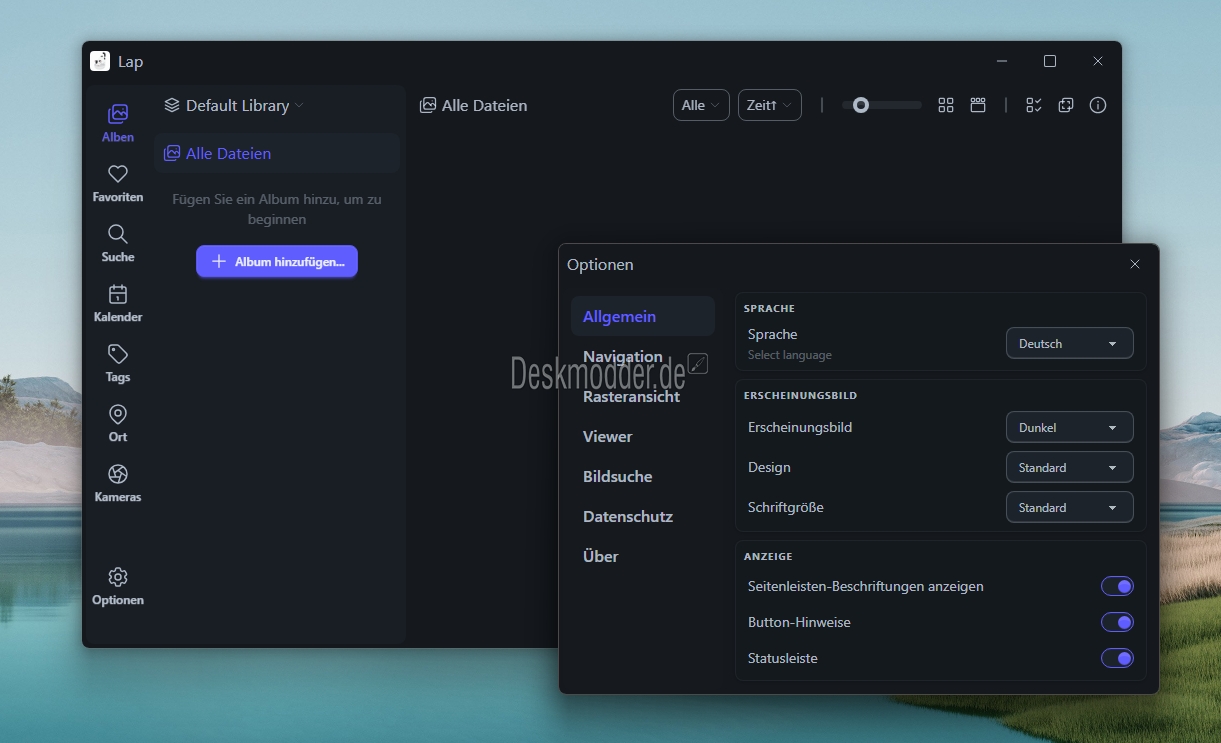The height and width of the screenshot is (743, 1221).
Task: Open the Kameras aperture icon
Action: pos(118,475)
